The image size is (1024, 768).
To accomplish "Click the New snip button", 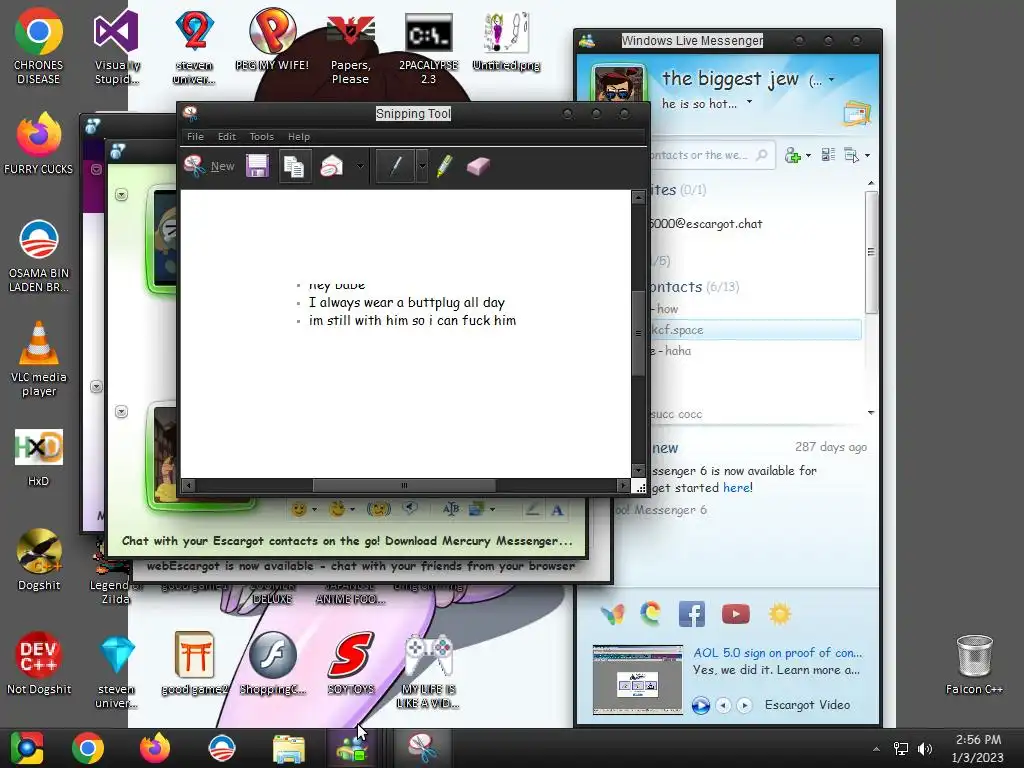I will [209, 166].
